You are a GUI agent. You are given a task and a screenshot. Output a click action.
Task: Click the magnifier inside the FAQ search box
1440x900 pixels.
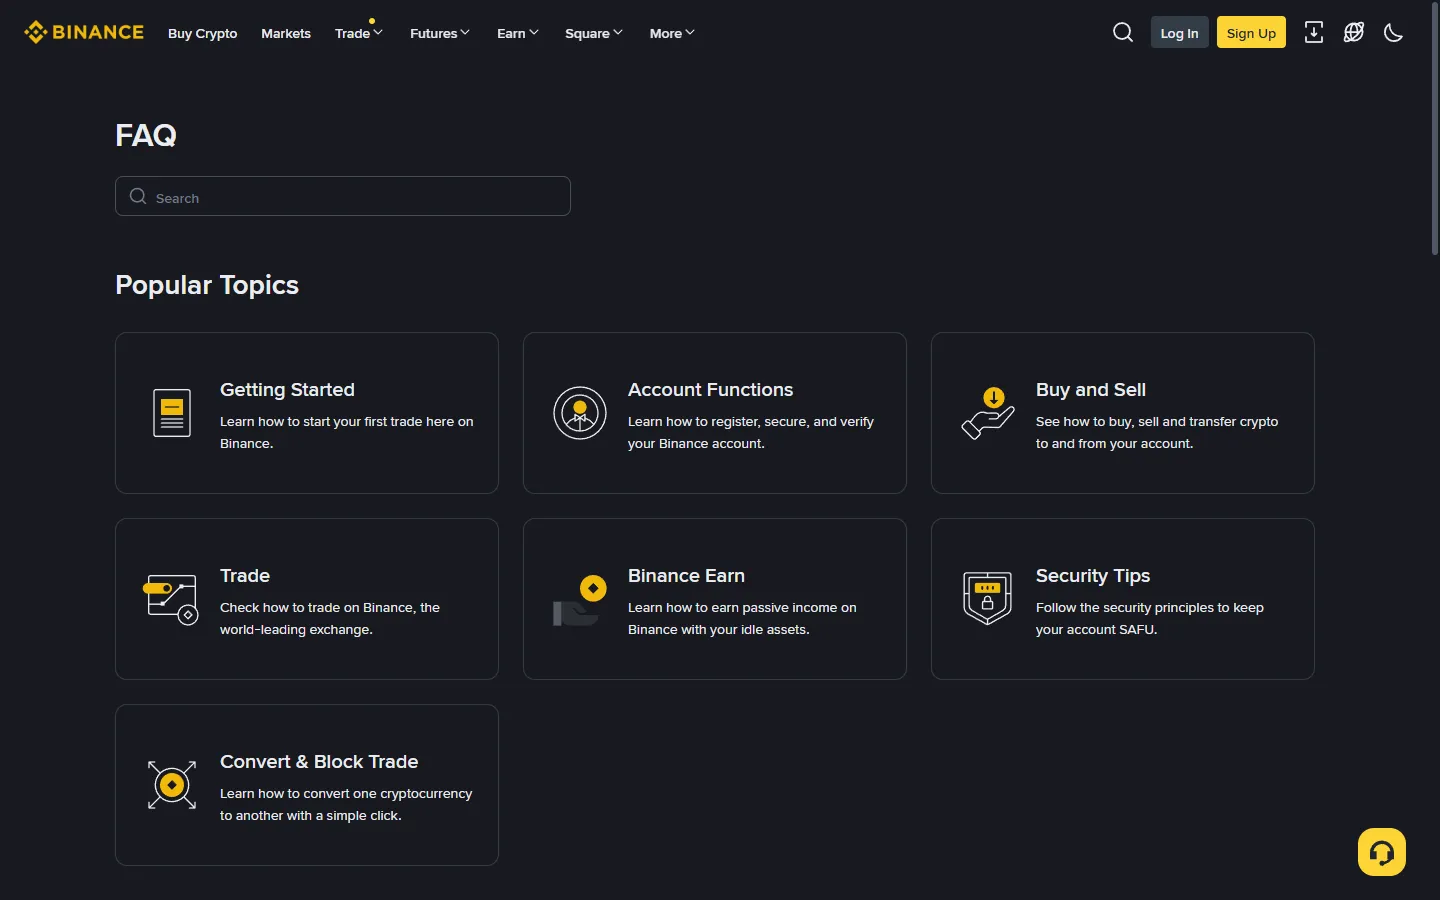pyautogui.click(x=138, y=196)
